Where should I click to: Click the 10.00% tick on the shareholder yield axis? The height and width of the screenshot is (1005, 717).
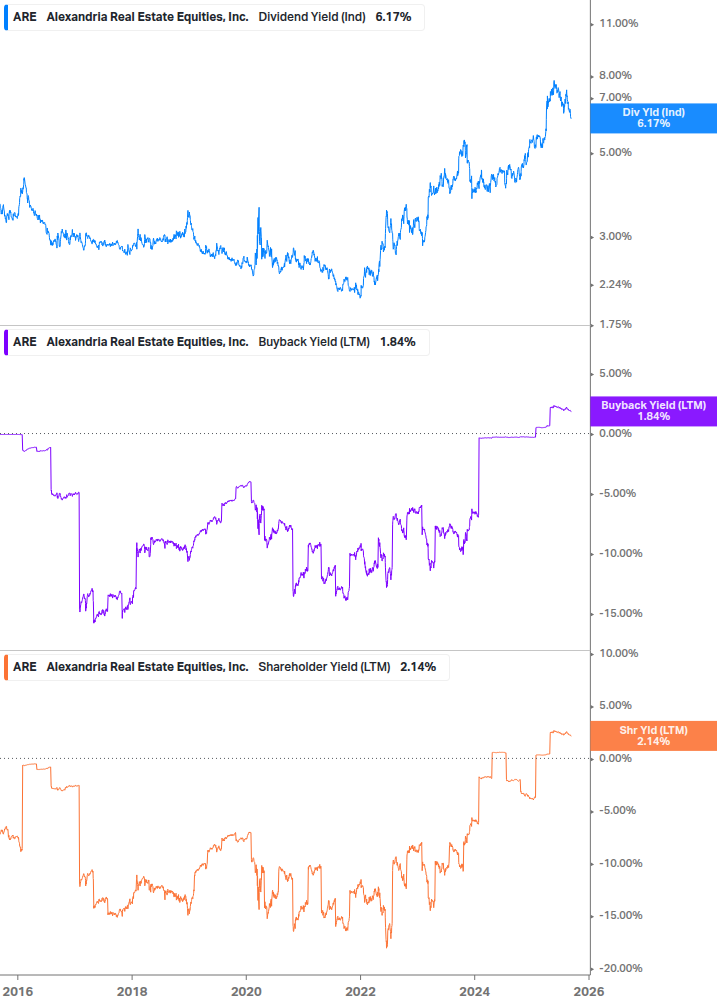click(x=618, y=654)
